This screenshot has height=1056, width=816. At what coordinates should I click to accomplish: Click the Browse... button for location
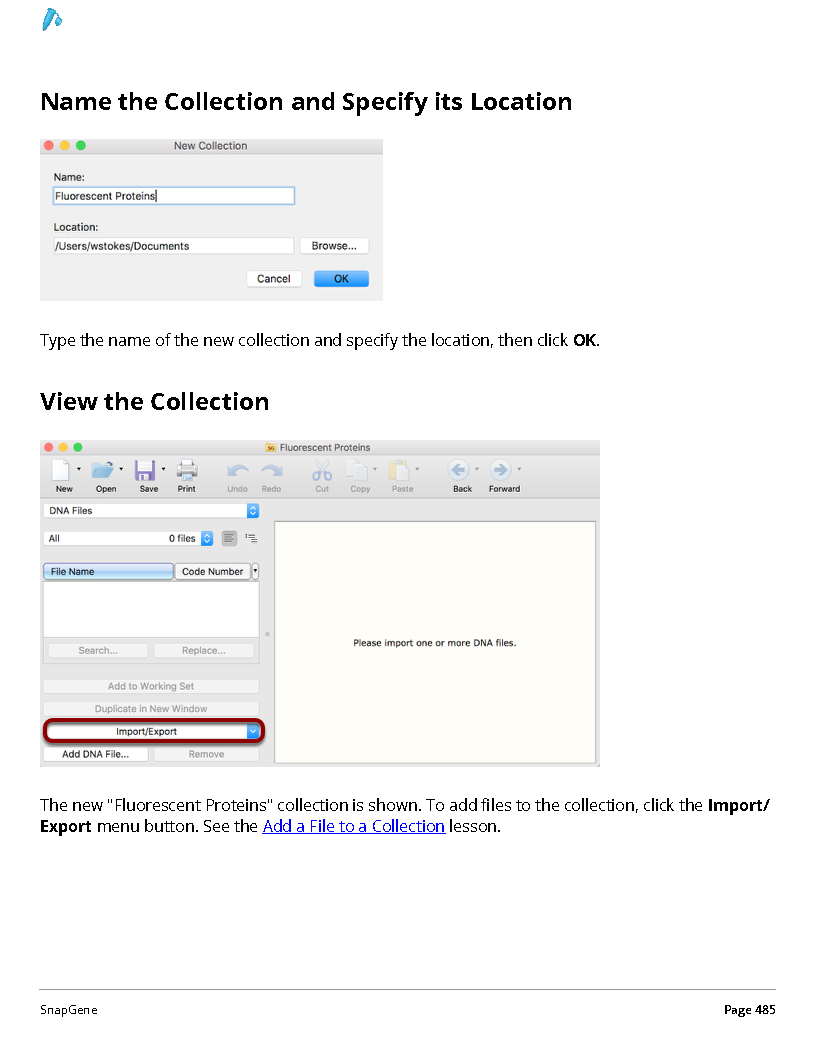point(334,246)
